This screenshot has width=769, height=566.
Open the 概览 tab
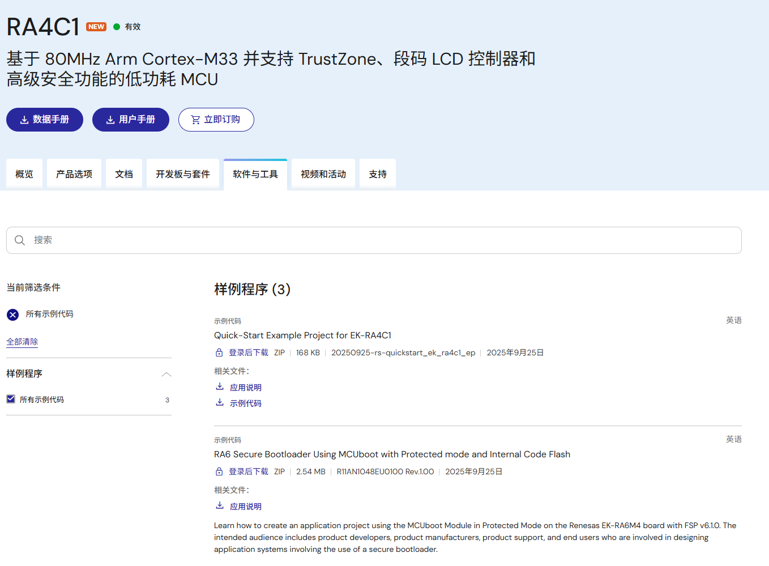point(25,174)
